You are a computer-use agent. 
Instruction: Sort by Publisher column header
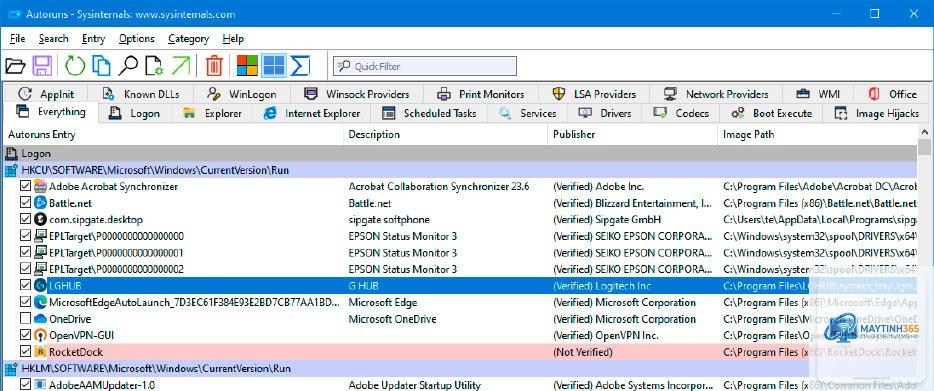(x=633, y=135)
